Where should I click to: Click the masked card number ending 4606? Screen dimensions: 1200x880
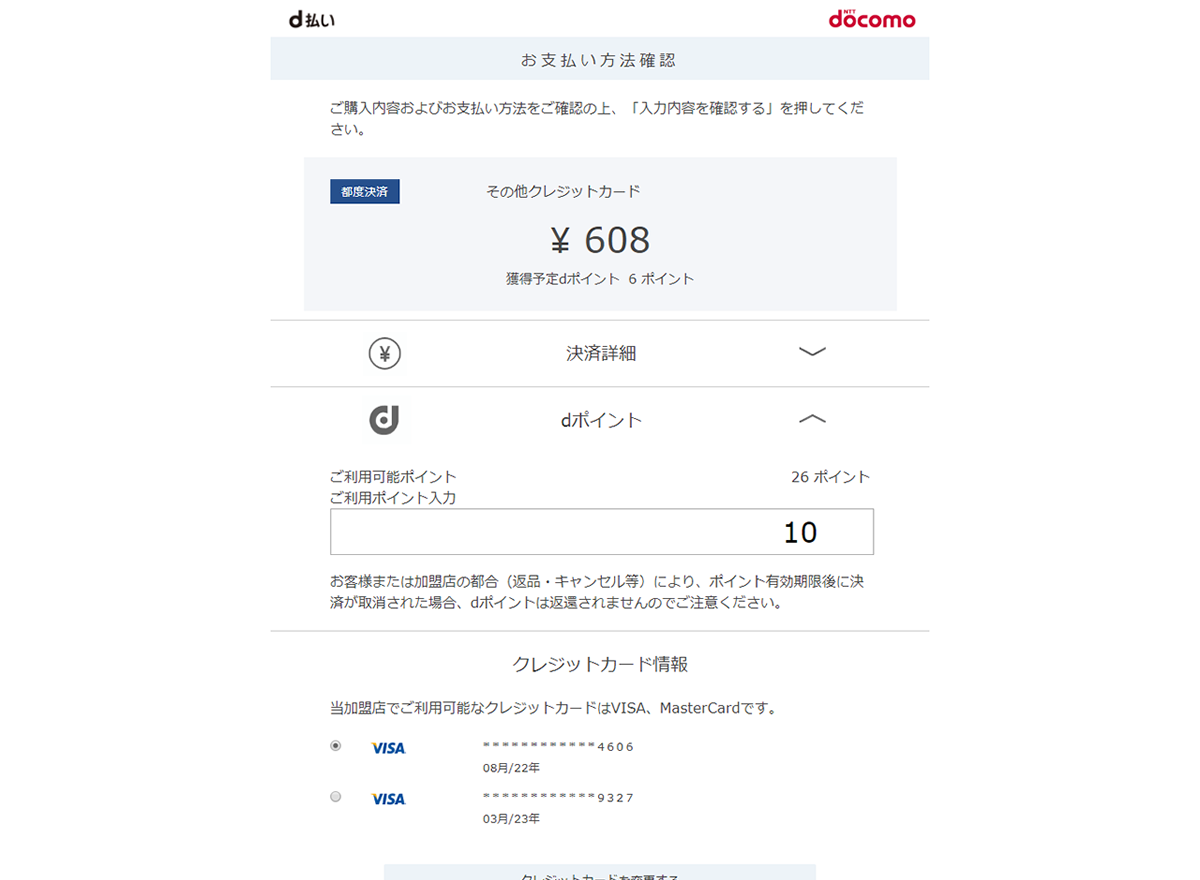pos(559,746)
